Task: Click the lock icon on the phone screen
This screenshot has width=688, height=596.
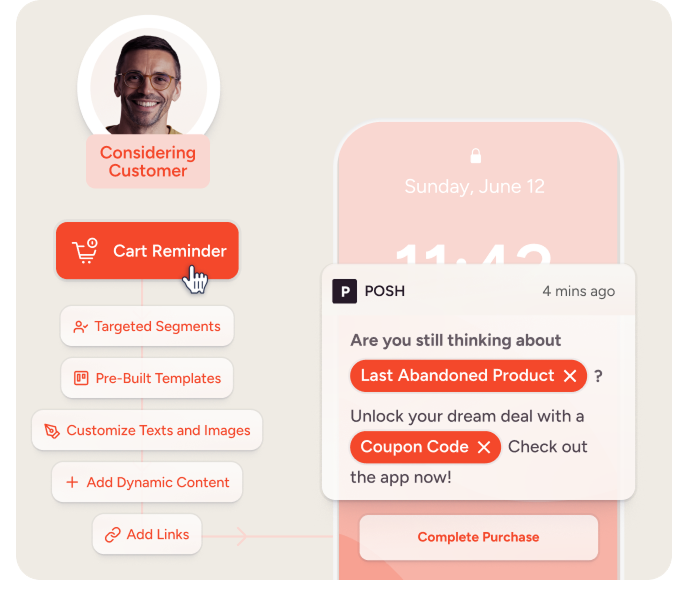Action: pyautogui.click(x=477, y=156)
